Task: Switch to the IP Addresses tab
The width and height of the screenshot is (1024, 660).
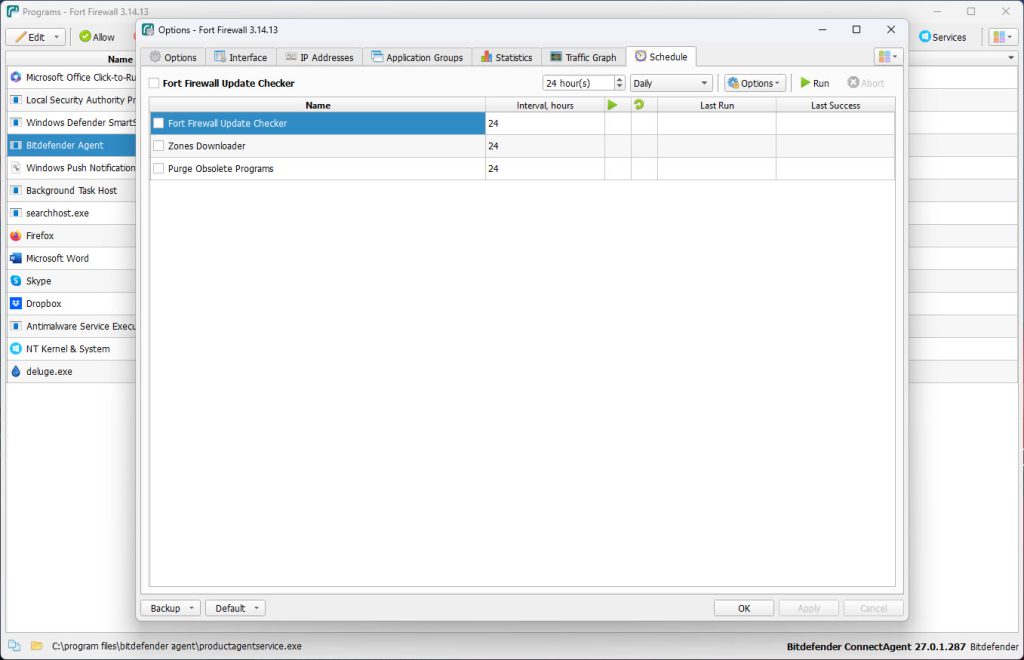Action: [x=319, y=57]
